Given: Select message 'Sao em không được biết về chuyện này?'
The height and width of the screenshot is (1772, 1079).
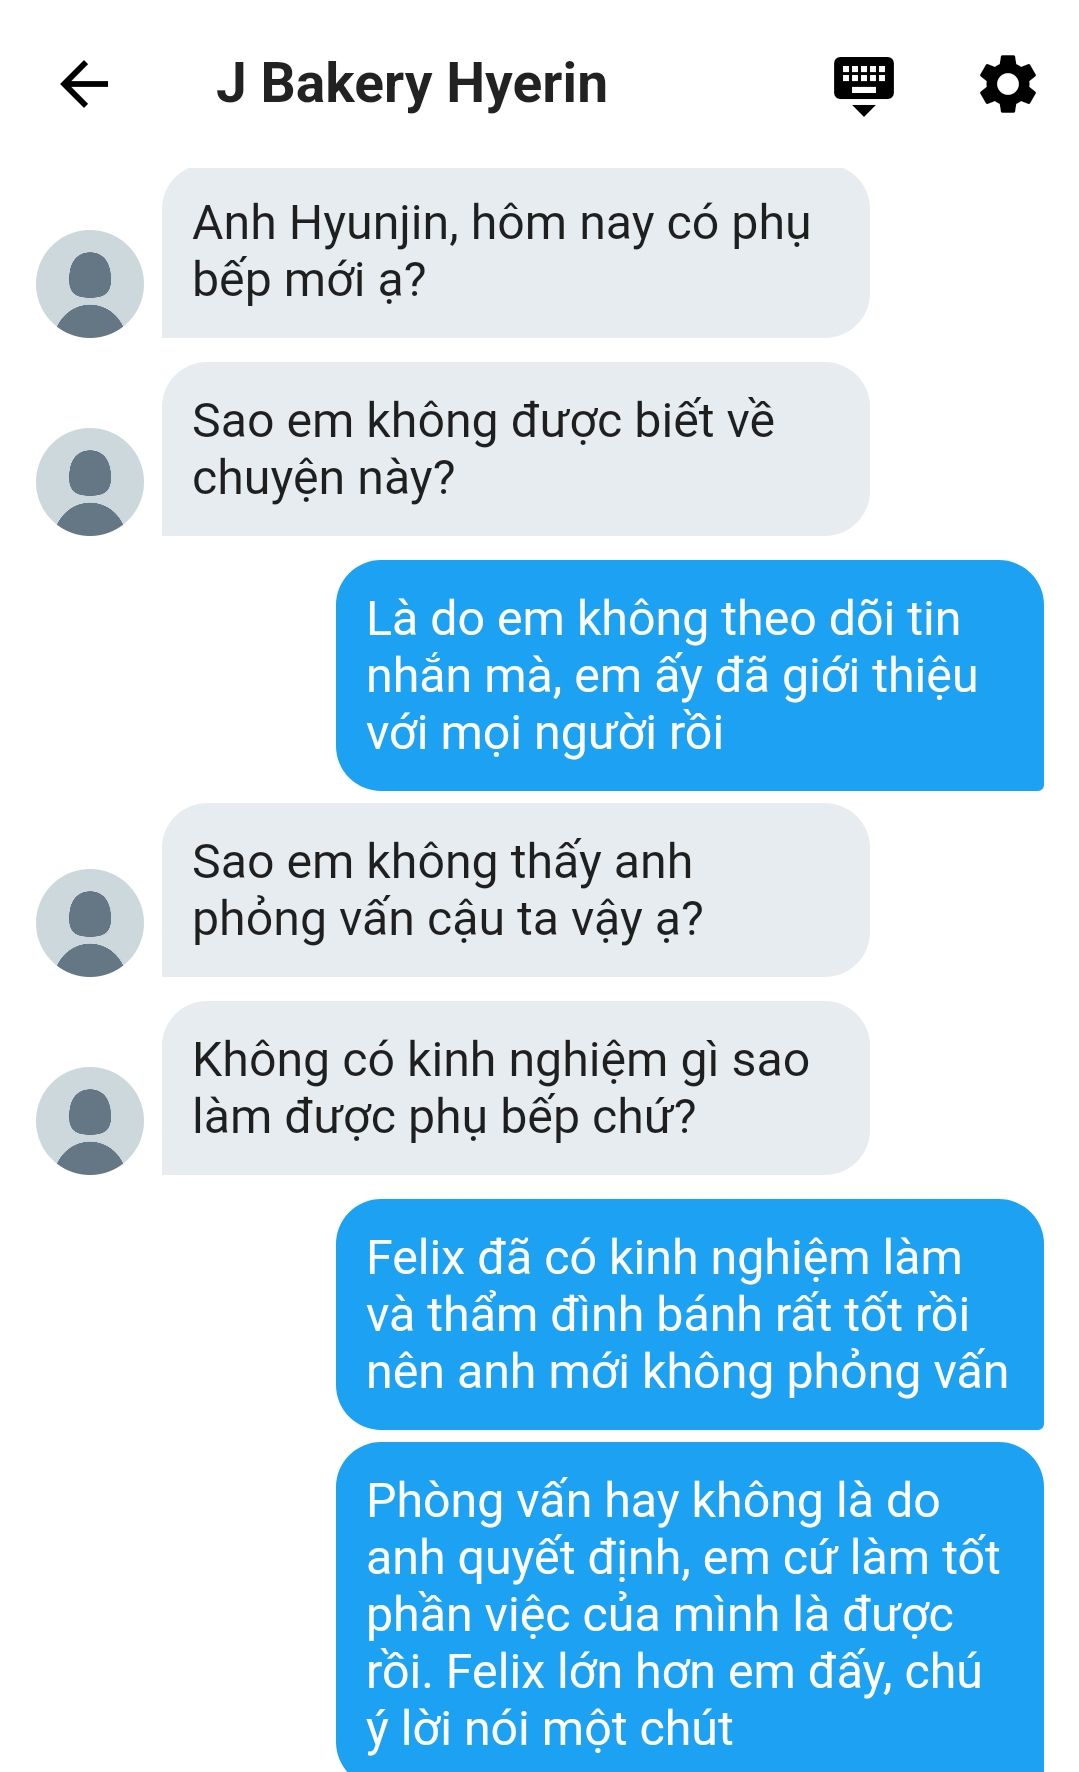Looking at the screenshot, I should click(515, 450).
